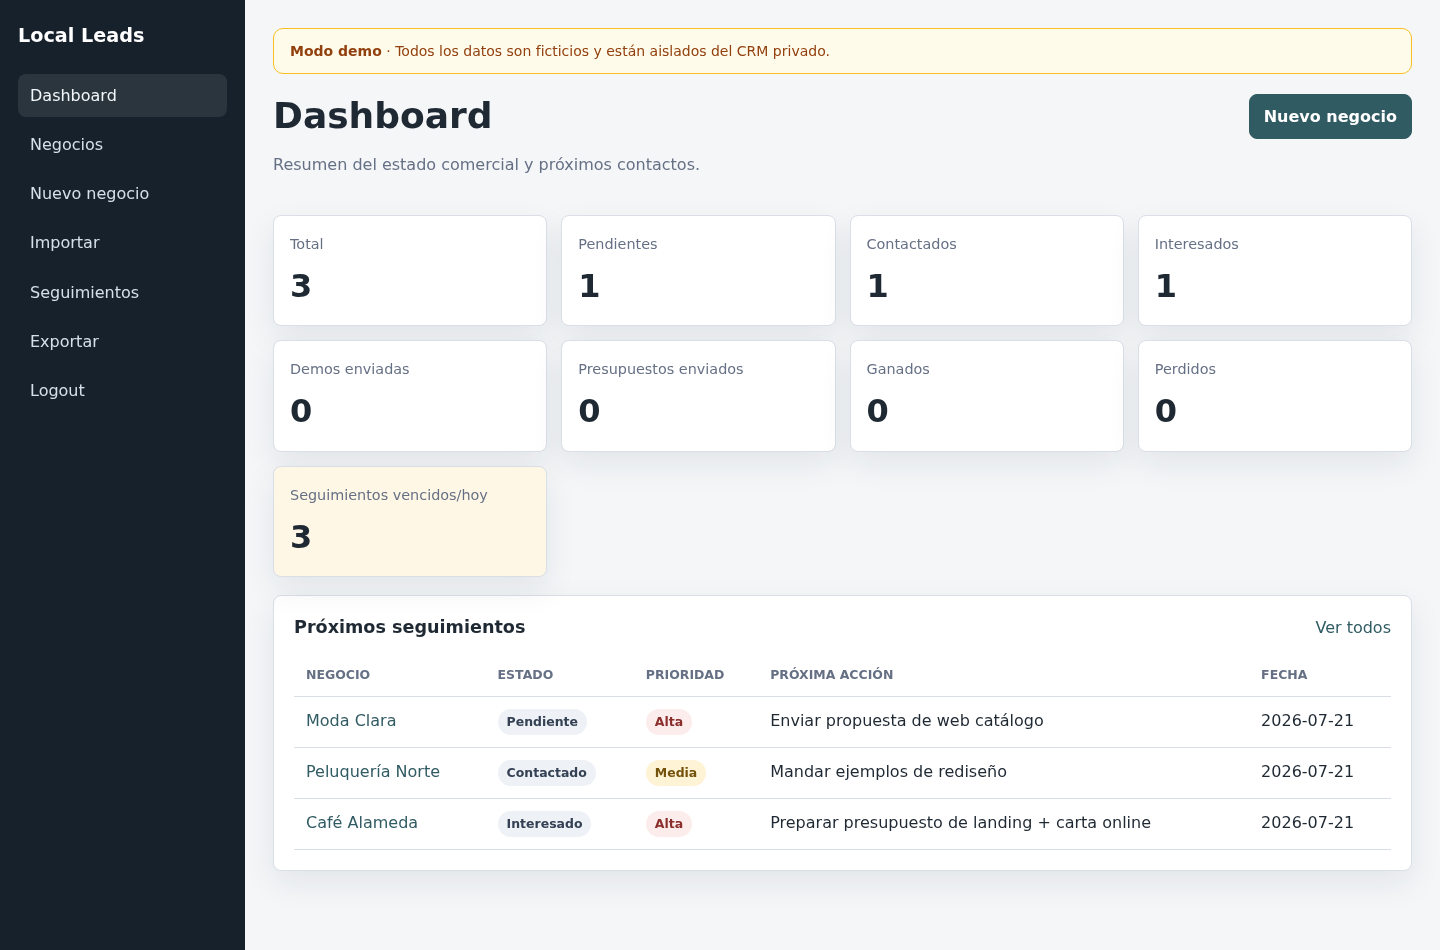Click the 'Resumen del estado comercial' subtitle
1440x950 pixels.
click(x=486, y=164)
